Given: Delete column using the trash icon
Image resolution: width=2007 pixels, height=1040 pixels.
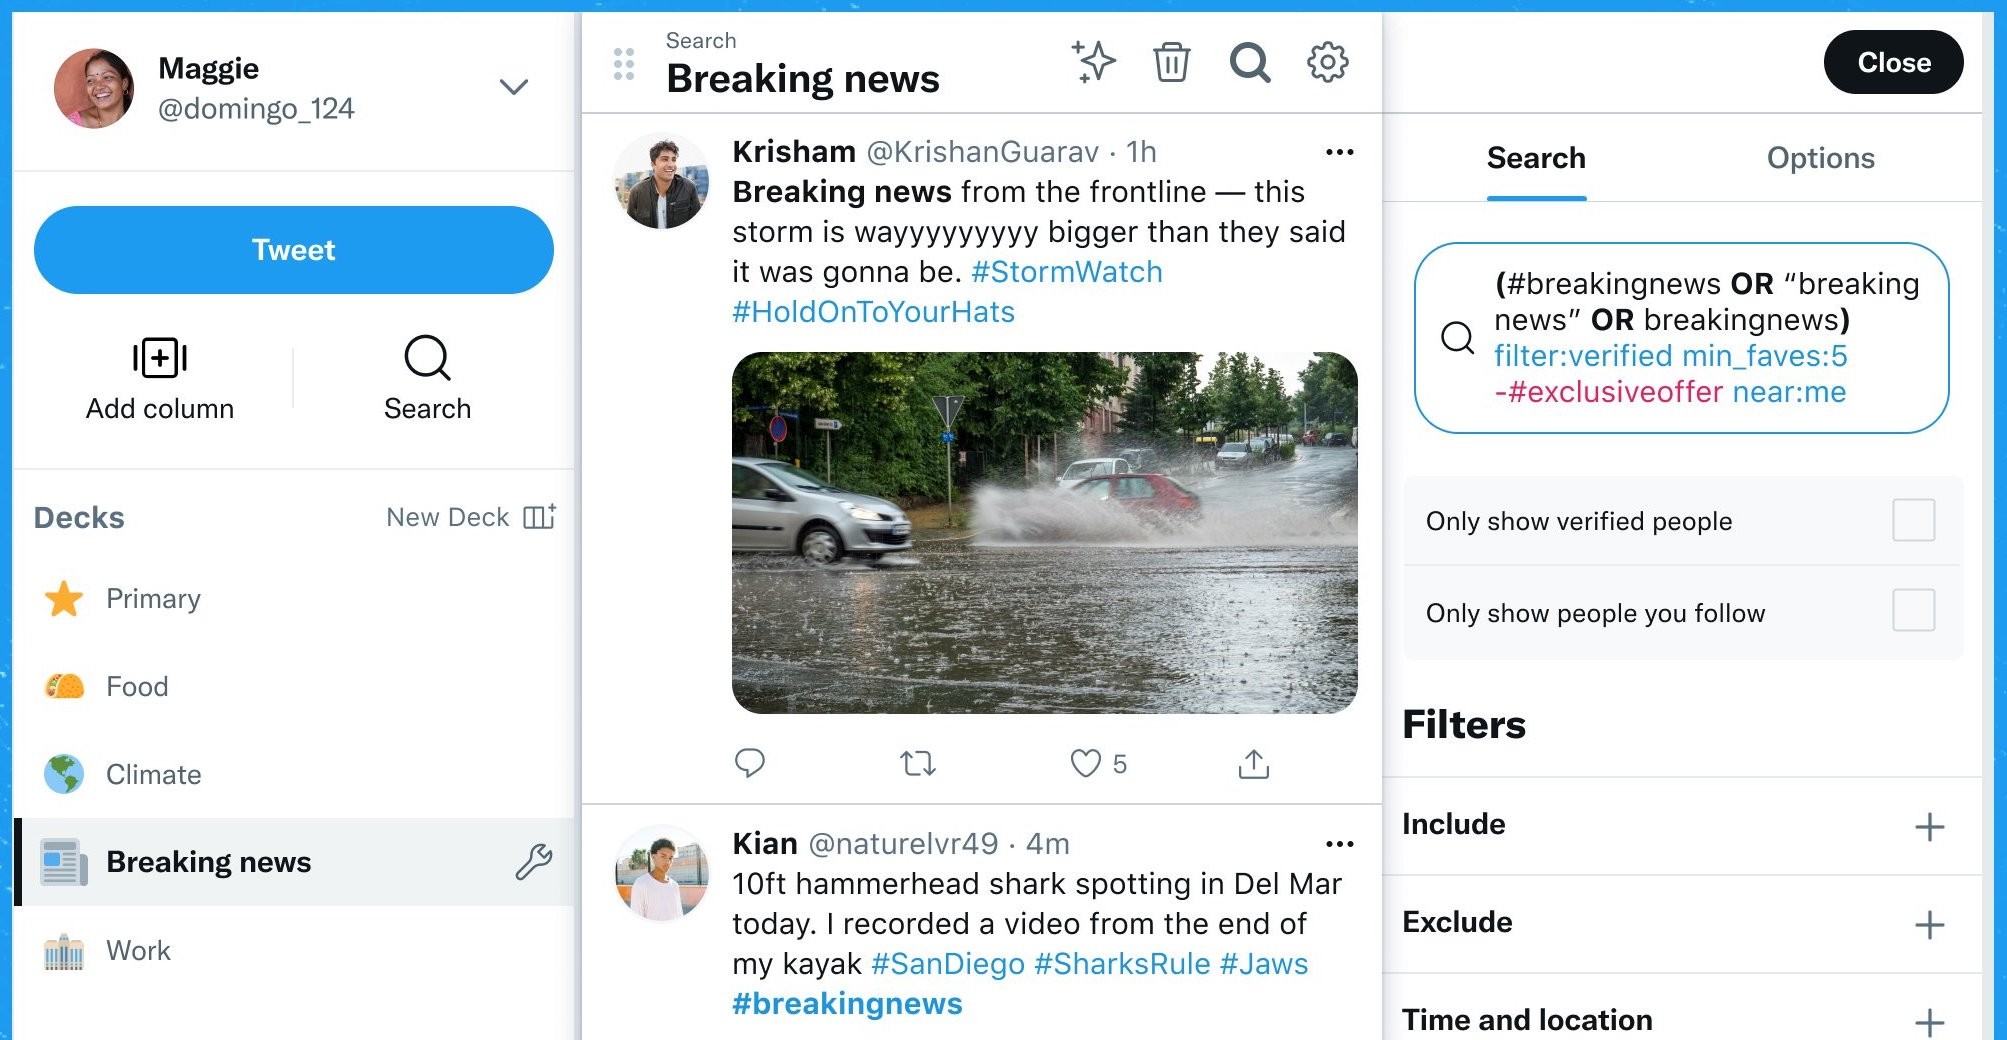Looking at the screenshot, I should [x=1171, y=62].
